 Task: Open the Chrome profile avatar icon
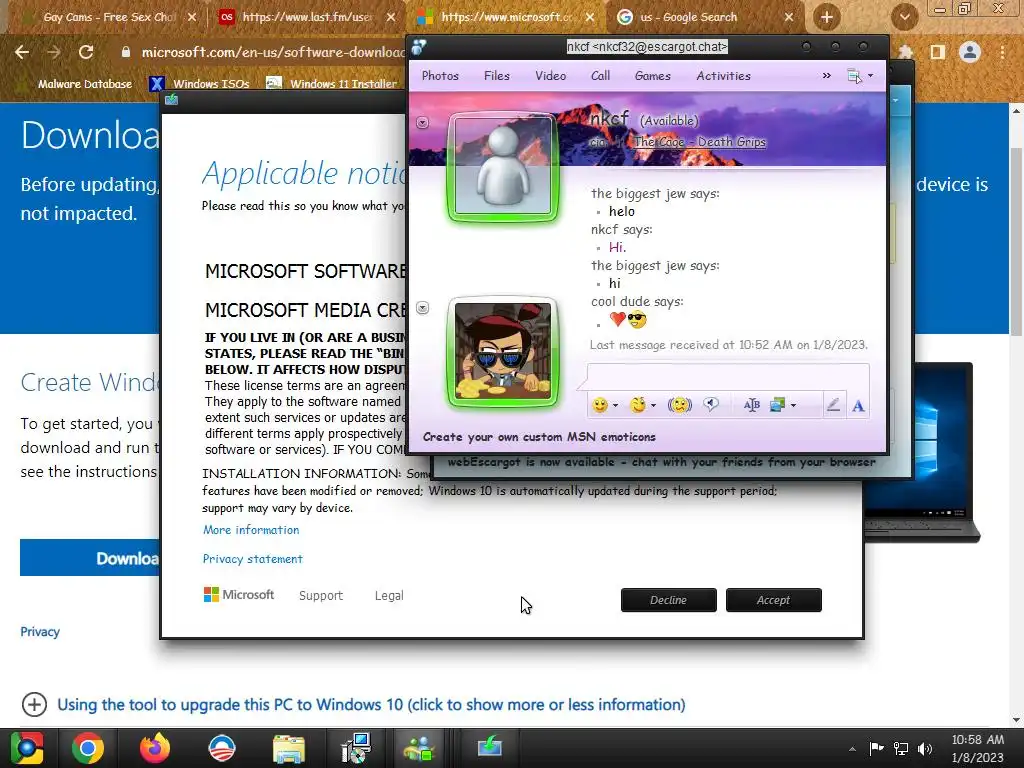(970, 52)
